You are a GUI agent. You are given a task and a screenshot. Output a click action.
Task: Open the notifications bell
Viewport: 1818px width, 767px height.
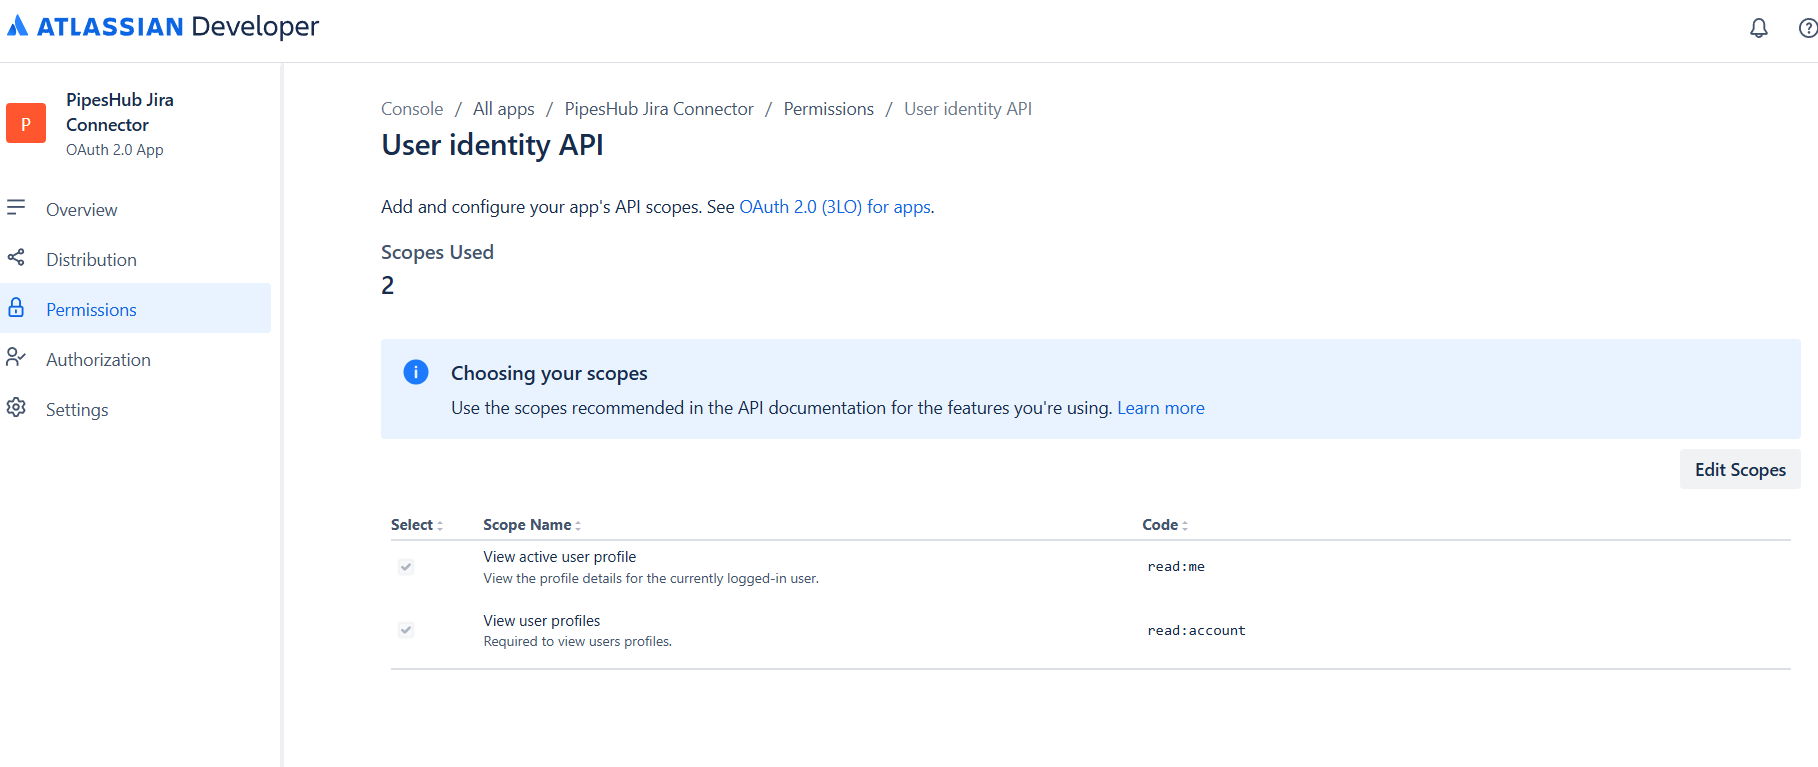(x=1759, y=28)
